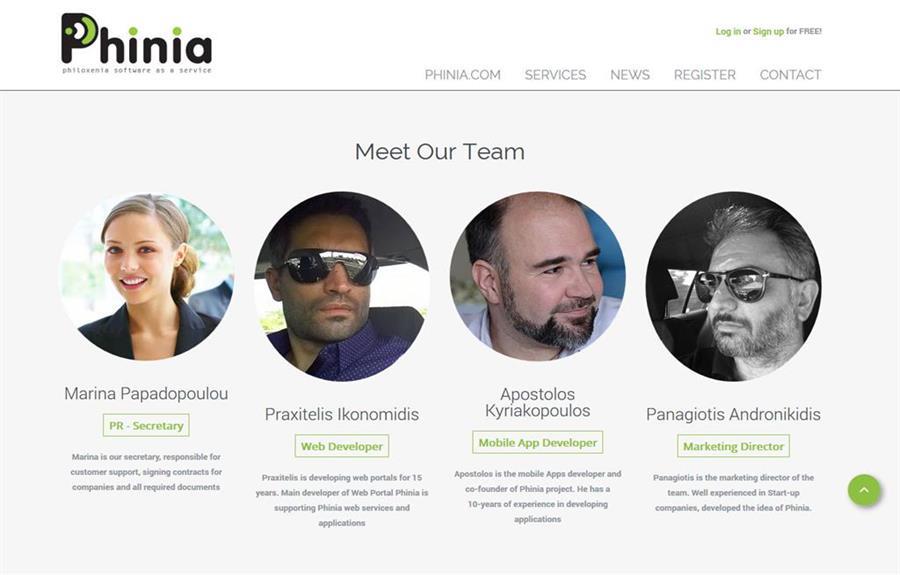900x575 pixels.
Task: Click the Mobile App Developer label
Action: tap(538, 442)
